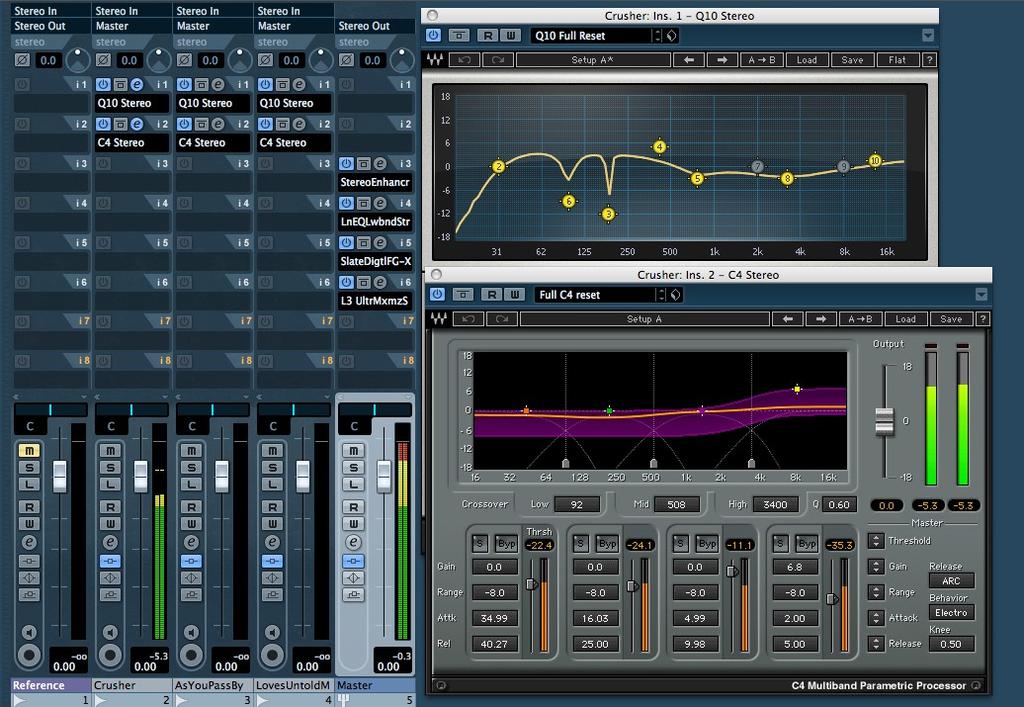Toggle ARC release mode button
1024x707 pixels.
pos(951,581)
